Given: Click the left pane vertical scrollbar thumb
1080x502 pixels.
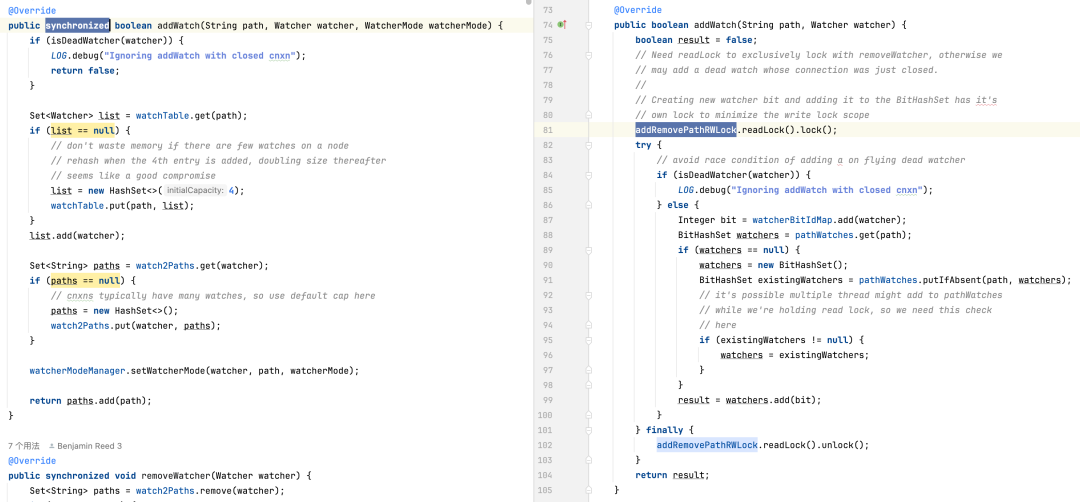Looking at the screenshot, I should (528, 2).
